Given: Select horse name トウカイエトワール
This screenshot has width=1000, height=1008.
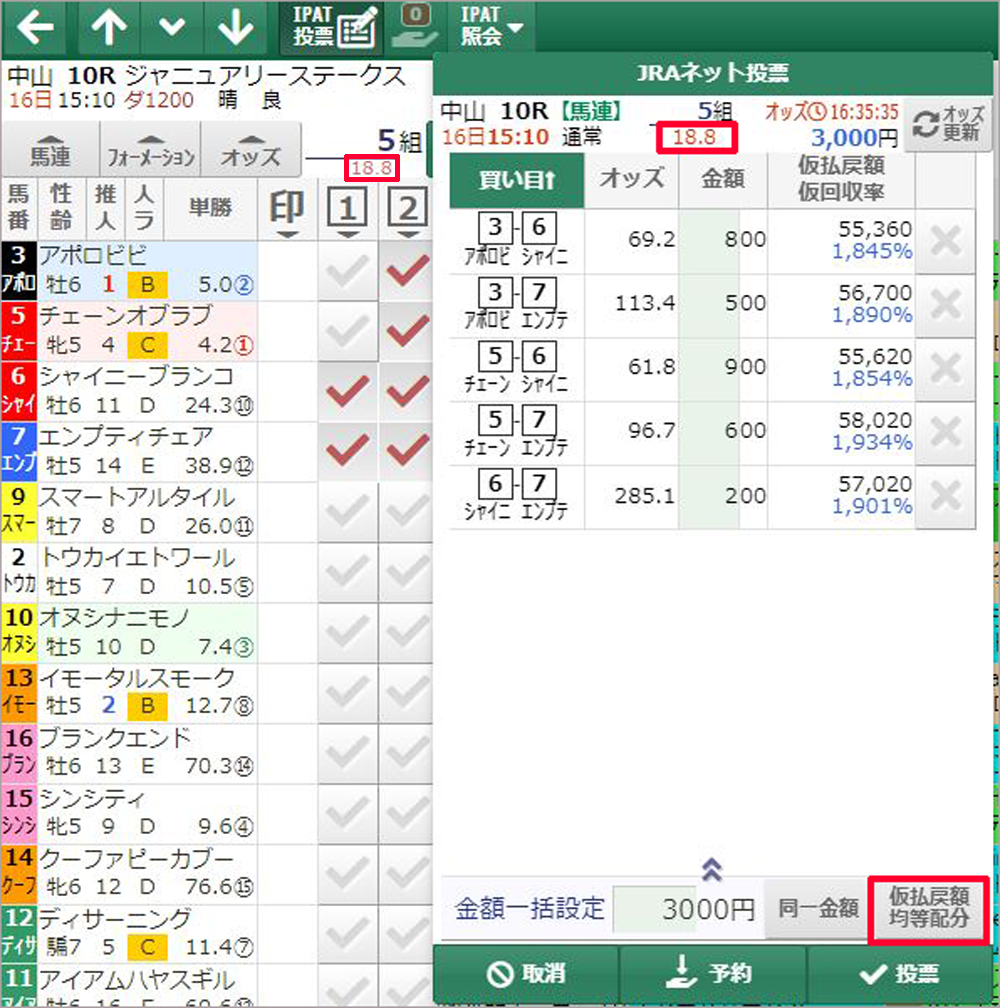Looking at the screenshot, I should coord(138,557).
